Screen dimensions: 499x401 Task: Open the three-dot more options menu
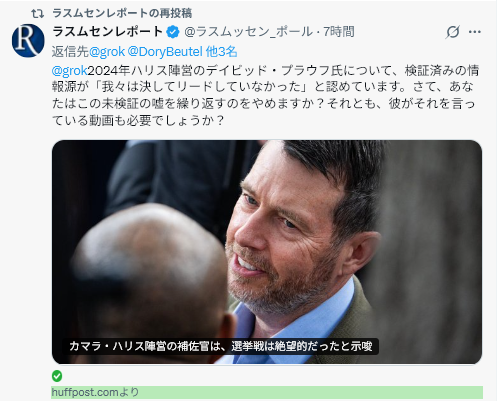point(475,32)
